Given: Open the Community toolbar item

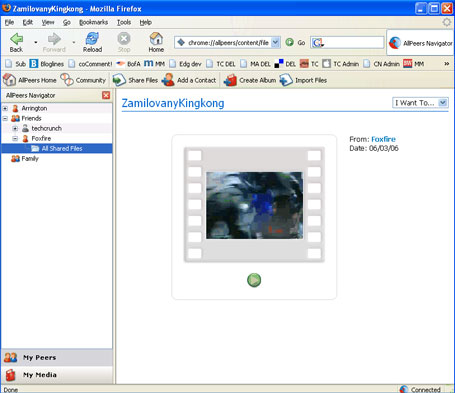Looking at the screenshot, I should 83,80.
